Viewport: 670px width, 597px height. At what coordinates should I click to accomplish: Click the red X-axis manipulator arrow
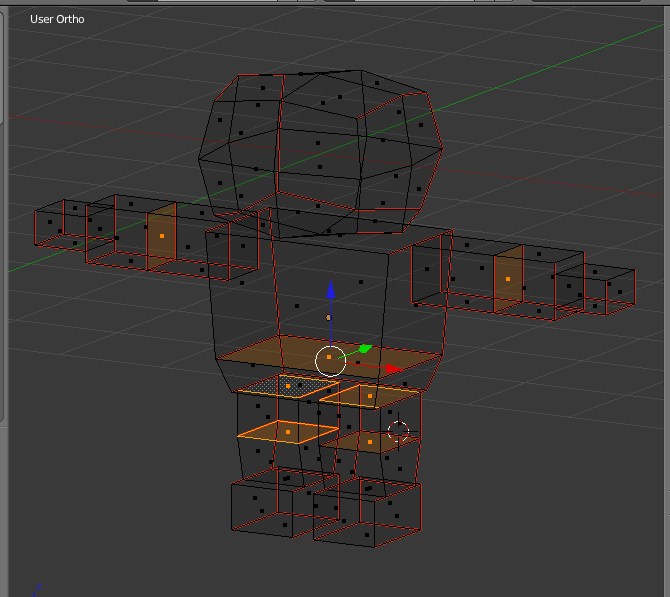[x=393, y=368]
